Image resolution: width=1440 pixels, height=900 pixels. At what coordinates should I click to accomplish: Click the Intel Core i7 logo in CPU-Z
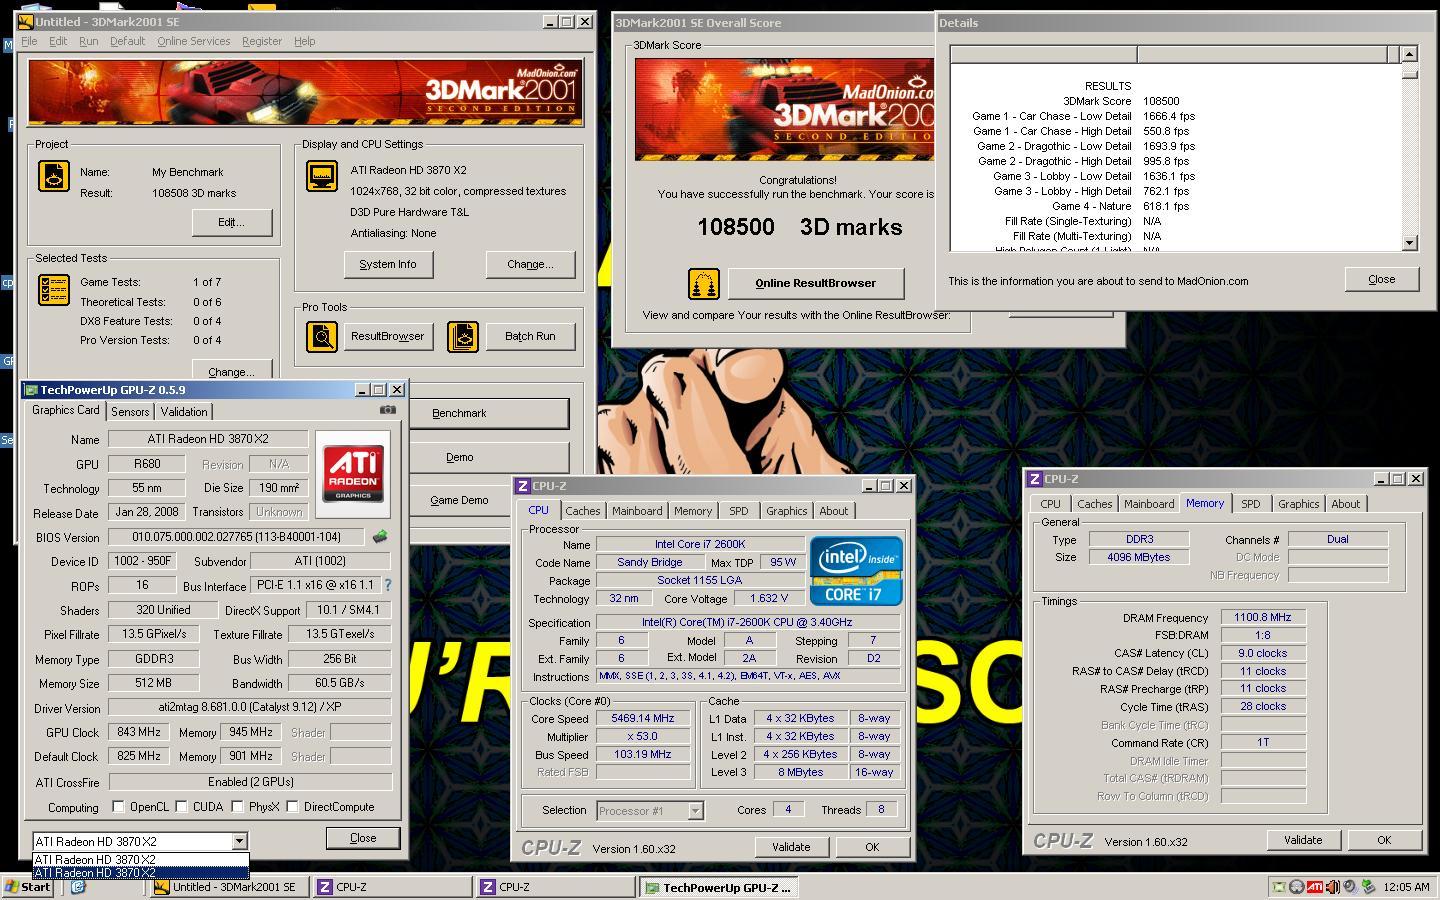(856, 570)
